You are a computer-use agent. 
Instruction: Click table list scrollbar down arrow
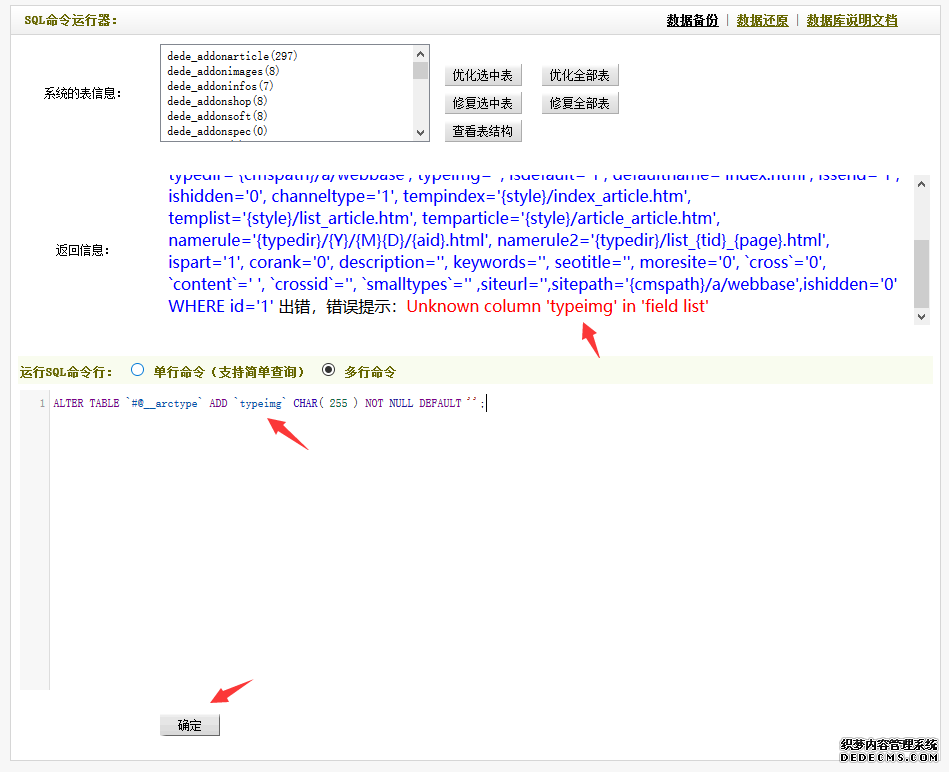[421, 132]
